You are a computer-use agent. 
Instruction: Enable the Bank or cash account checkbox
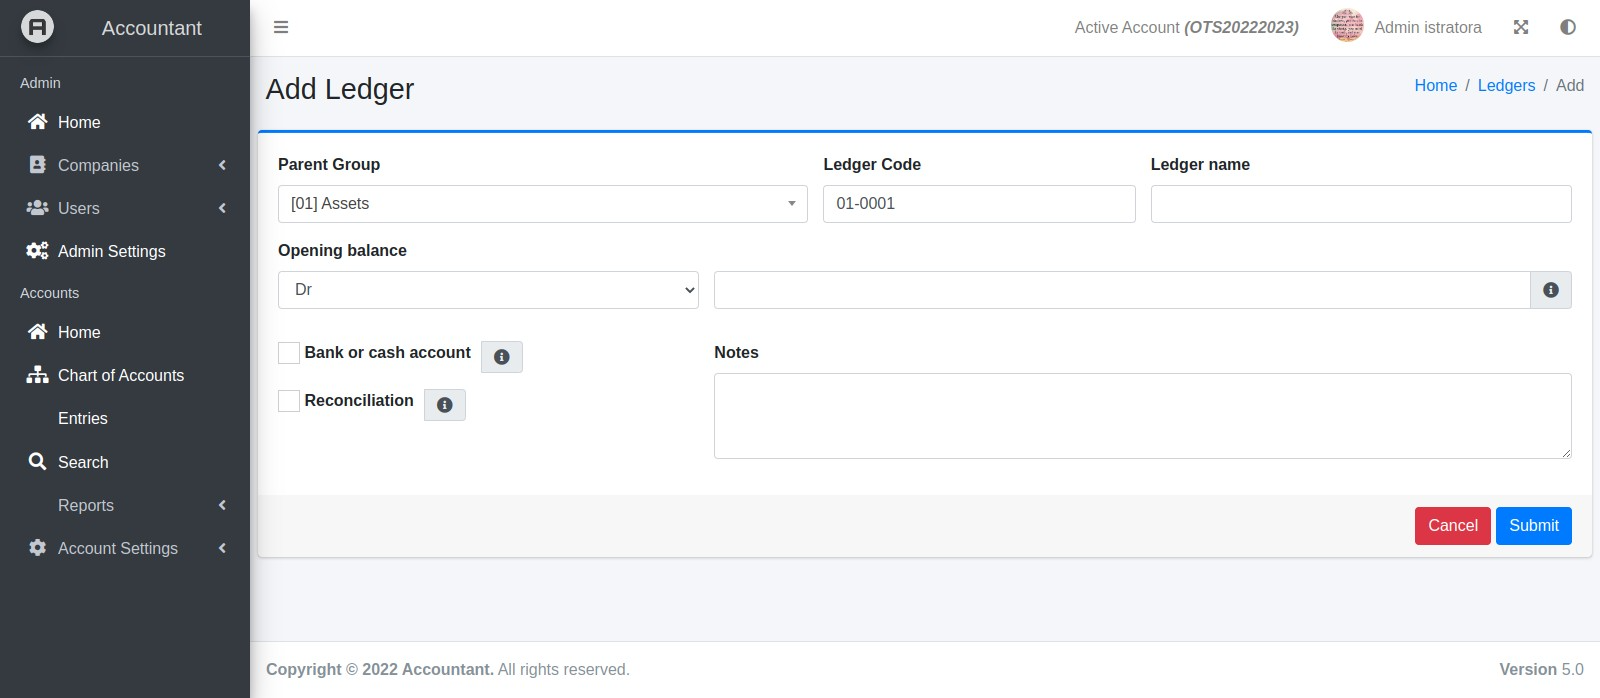coord(289,353)
